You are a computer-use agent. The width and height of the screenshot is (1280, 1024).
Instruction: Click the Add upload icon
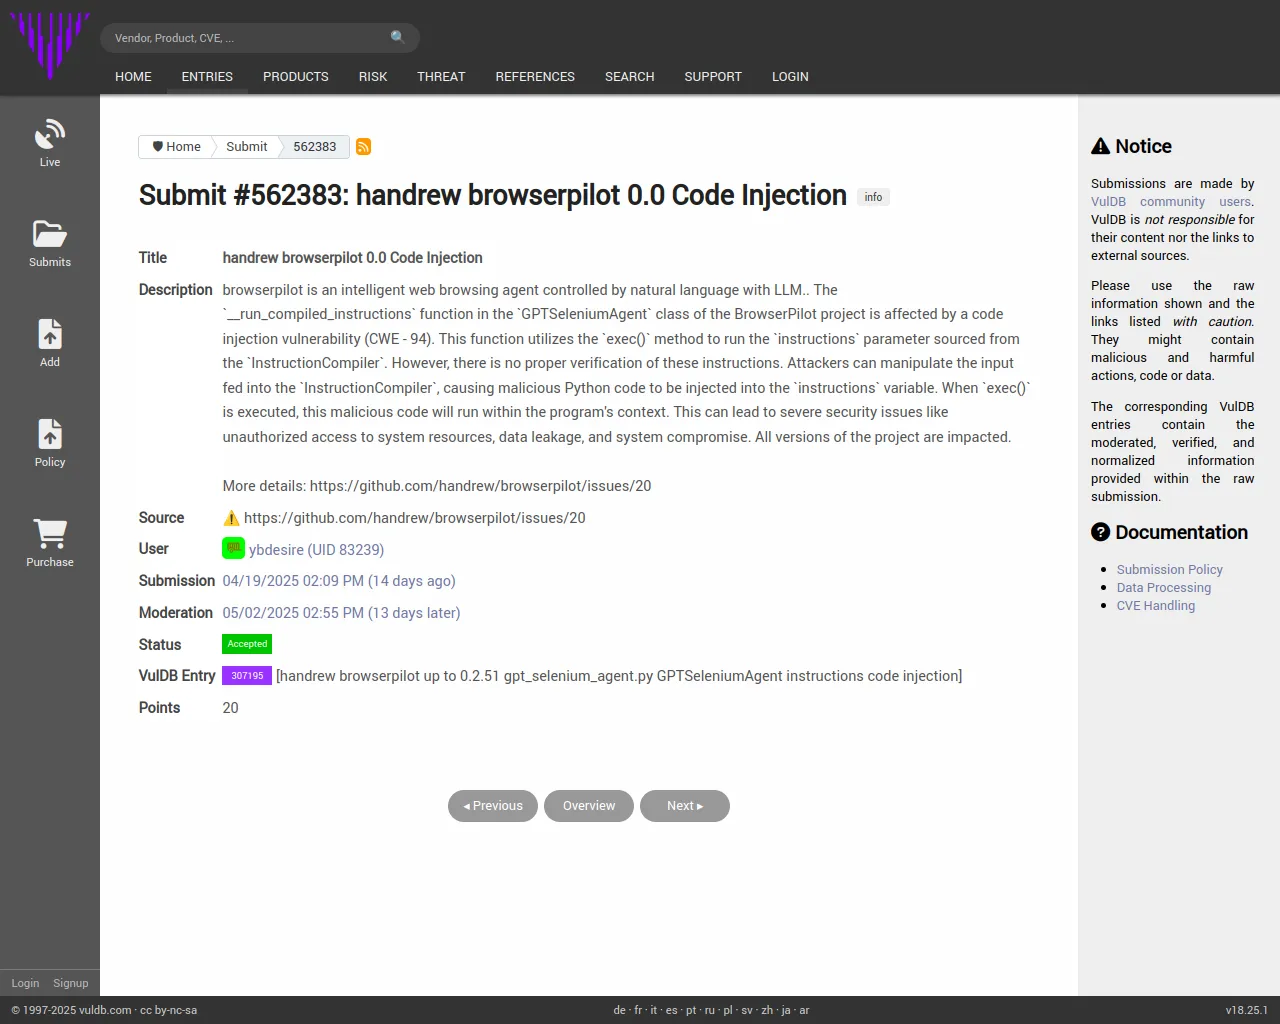point(50,334)
